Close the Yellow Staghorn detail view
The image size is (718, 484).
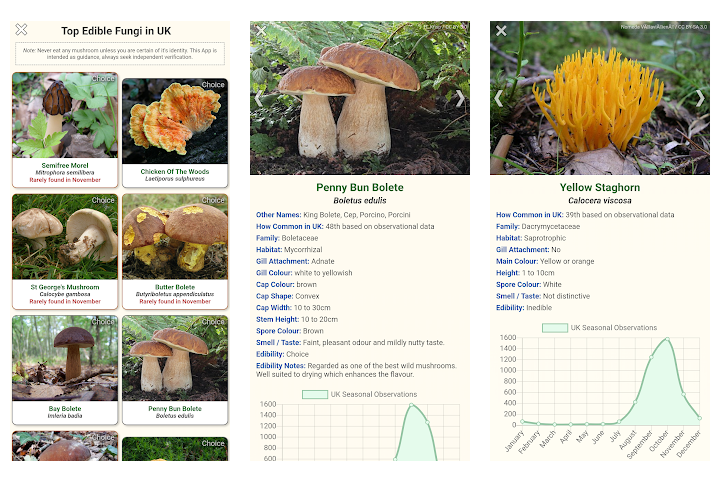[501, 31]
